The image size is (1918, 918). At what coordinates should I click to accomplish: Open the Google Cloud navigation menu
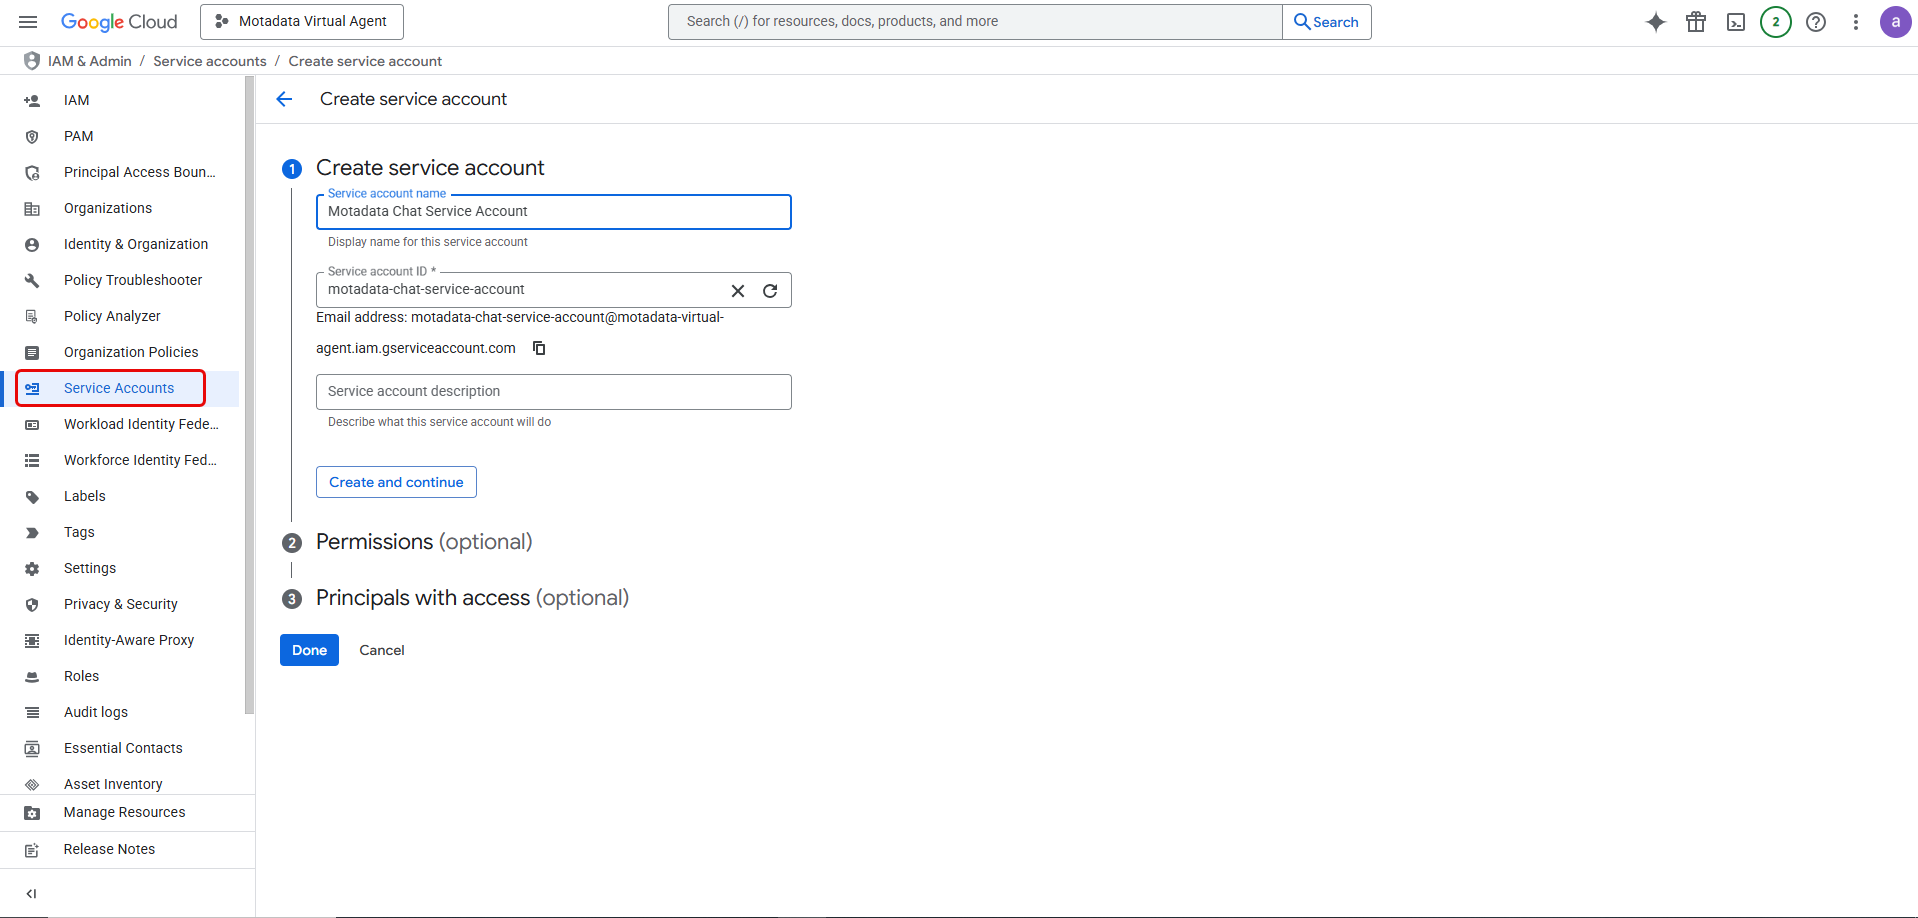27,21
